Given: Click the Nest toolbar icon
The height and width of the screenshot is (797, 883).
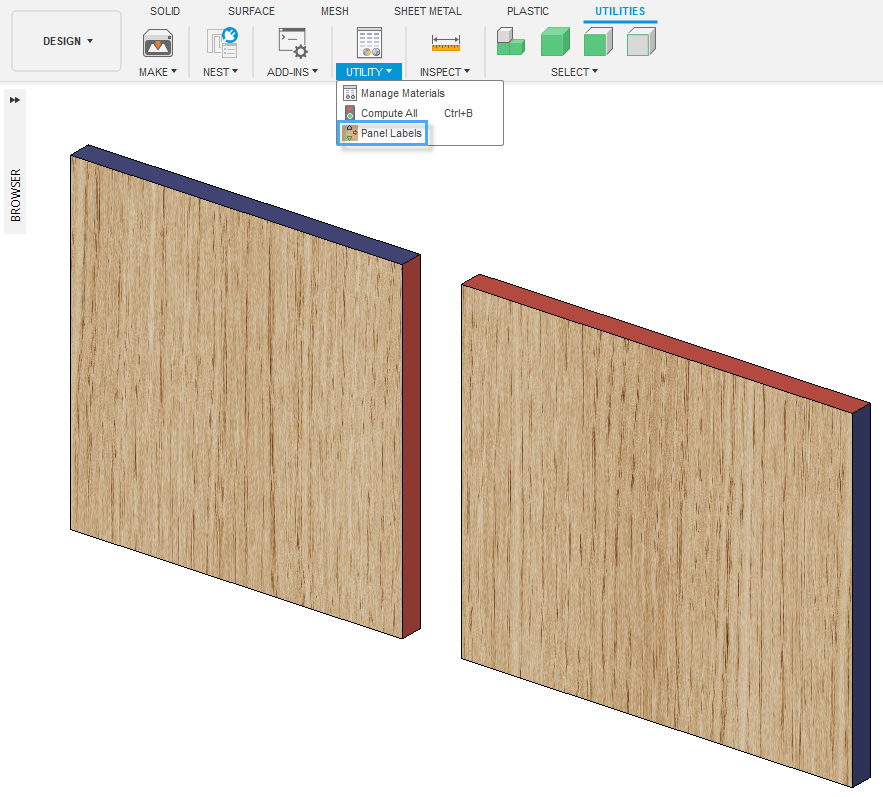Looking at the screenshot, I should point(221,42).
